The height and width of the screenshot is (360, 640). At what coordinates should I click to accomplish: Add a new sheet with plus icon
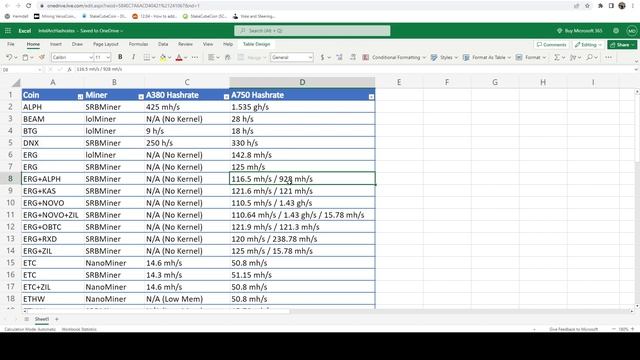tap(57, 319)
